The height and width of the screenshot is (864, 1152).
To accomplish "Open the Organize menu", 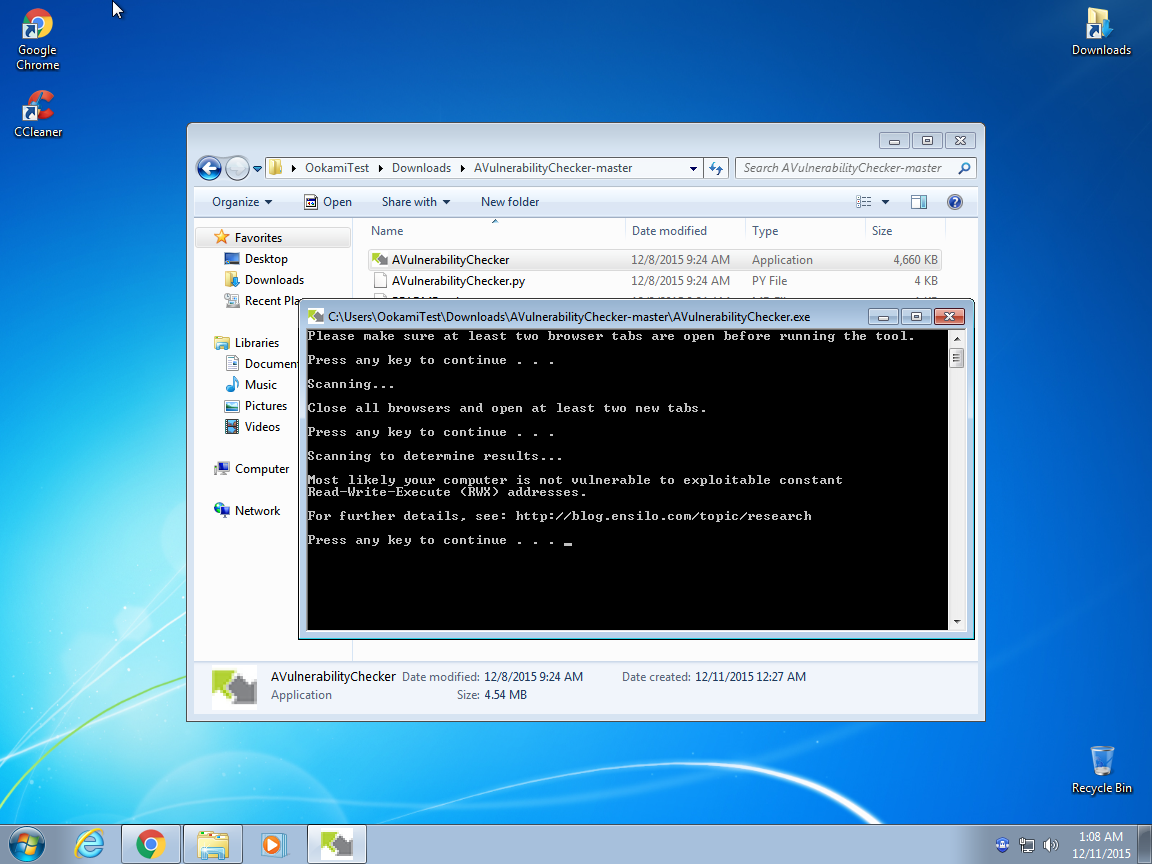I will pos(242,202).
